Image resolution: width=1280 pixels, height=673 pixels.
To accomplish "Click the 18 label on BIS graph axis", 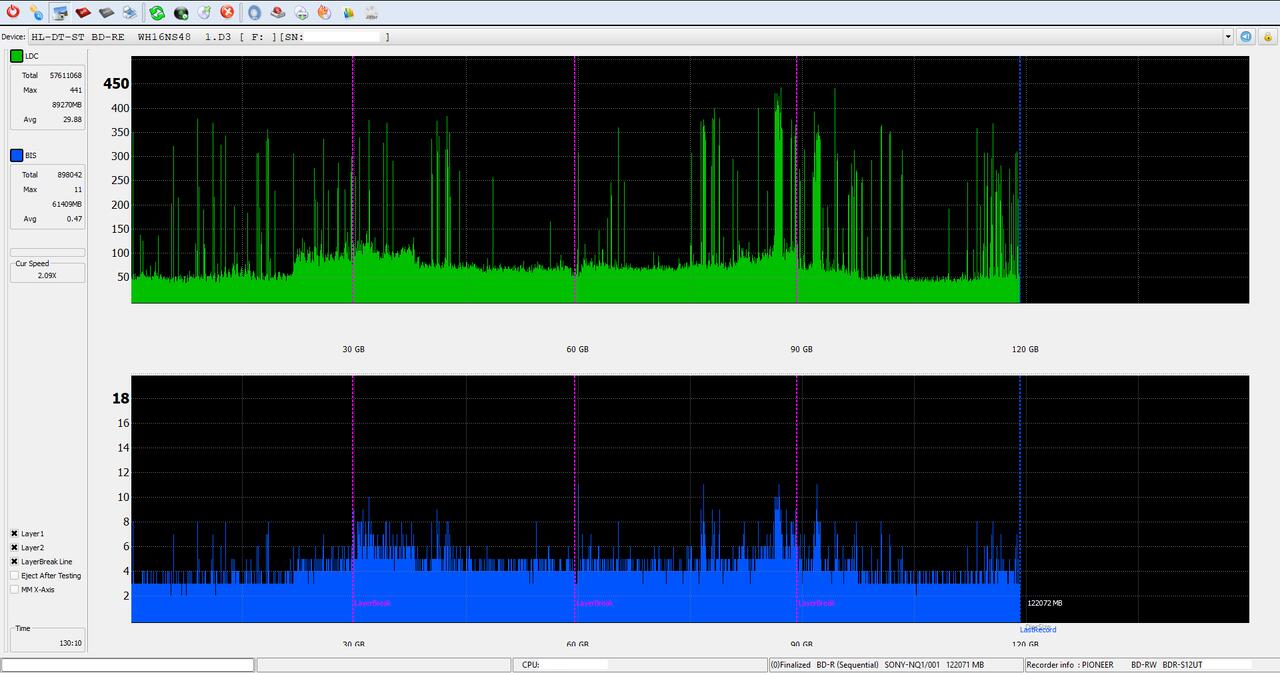I will (x=121, y=398).
